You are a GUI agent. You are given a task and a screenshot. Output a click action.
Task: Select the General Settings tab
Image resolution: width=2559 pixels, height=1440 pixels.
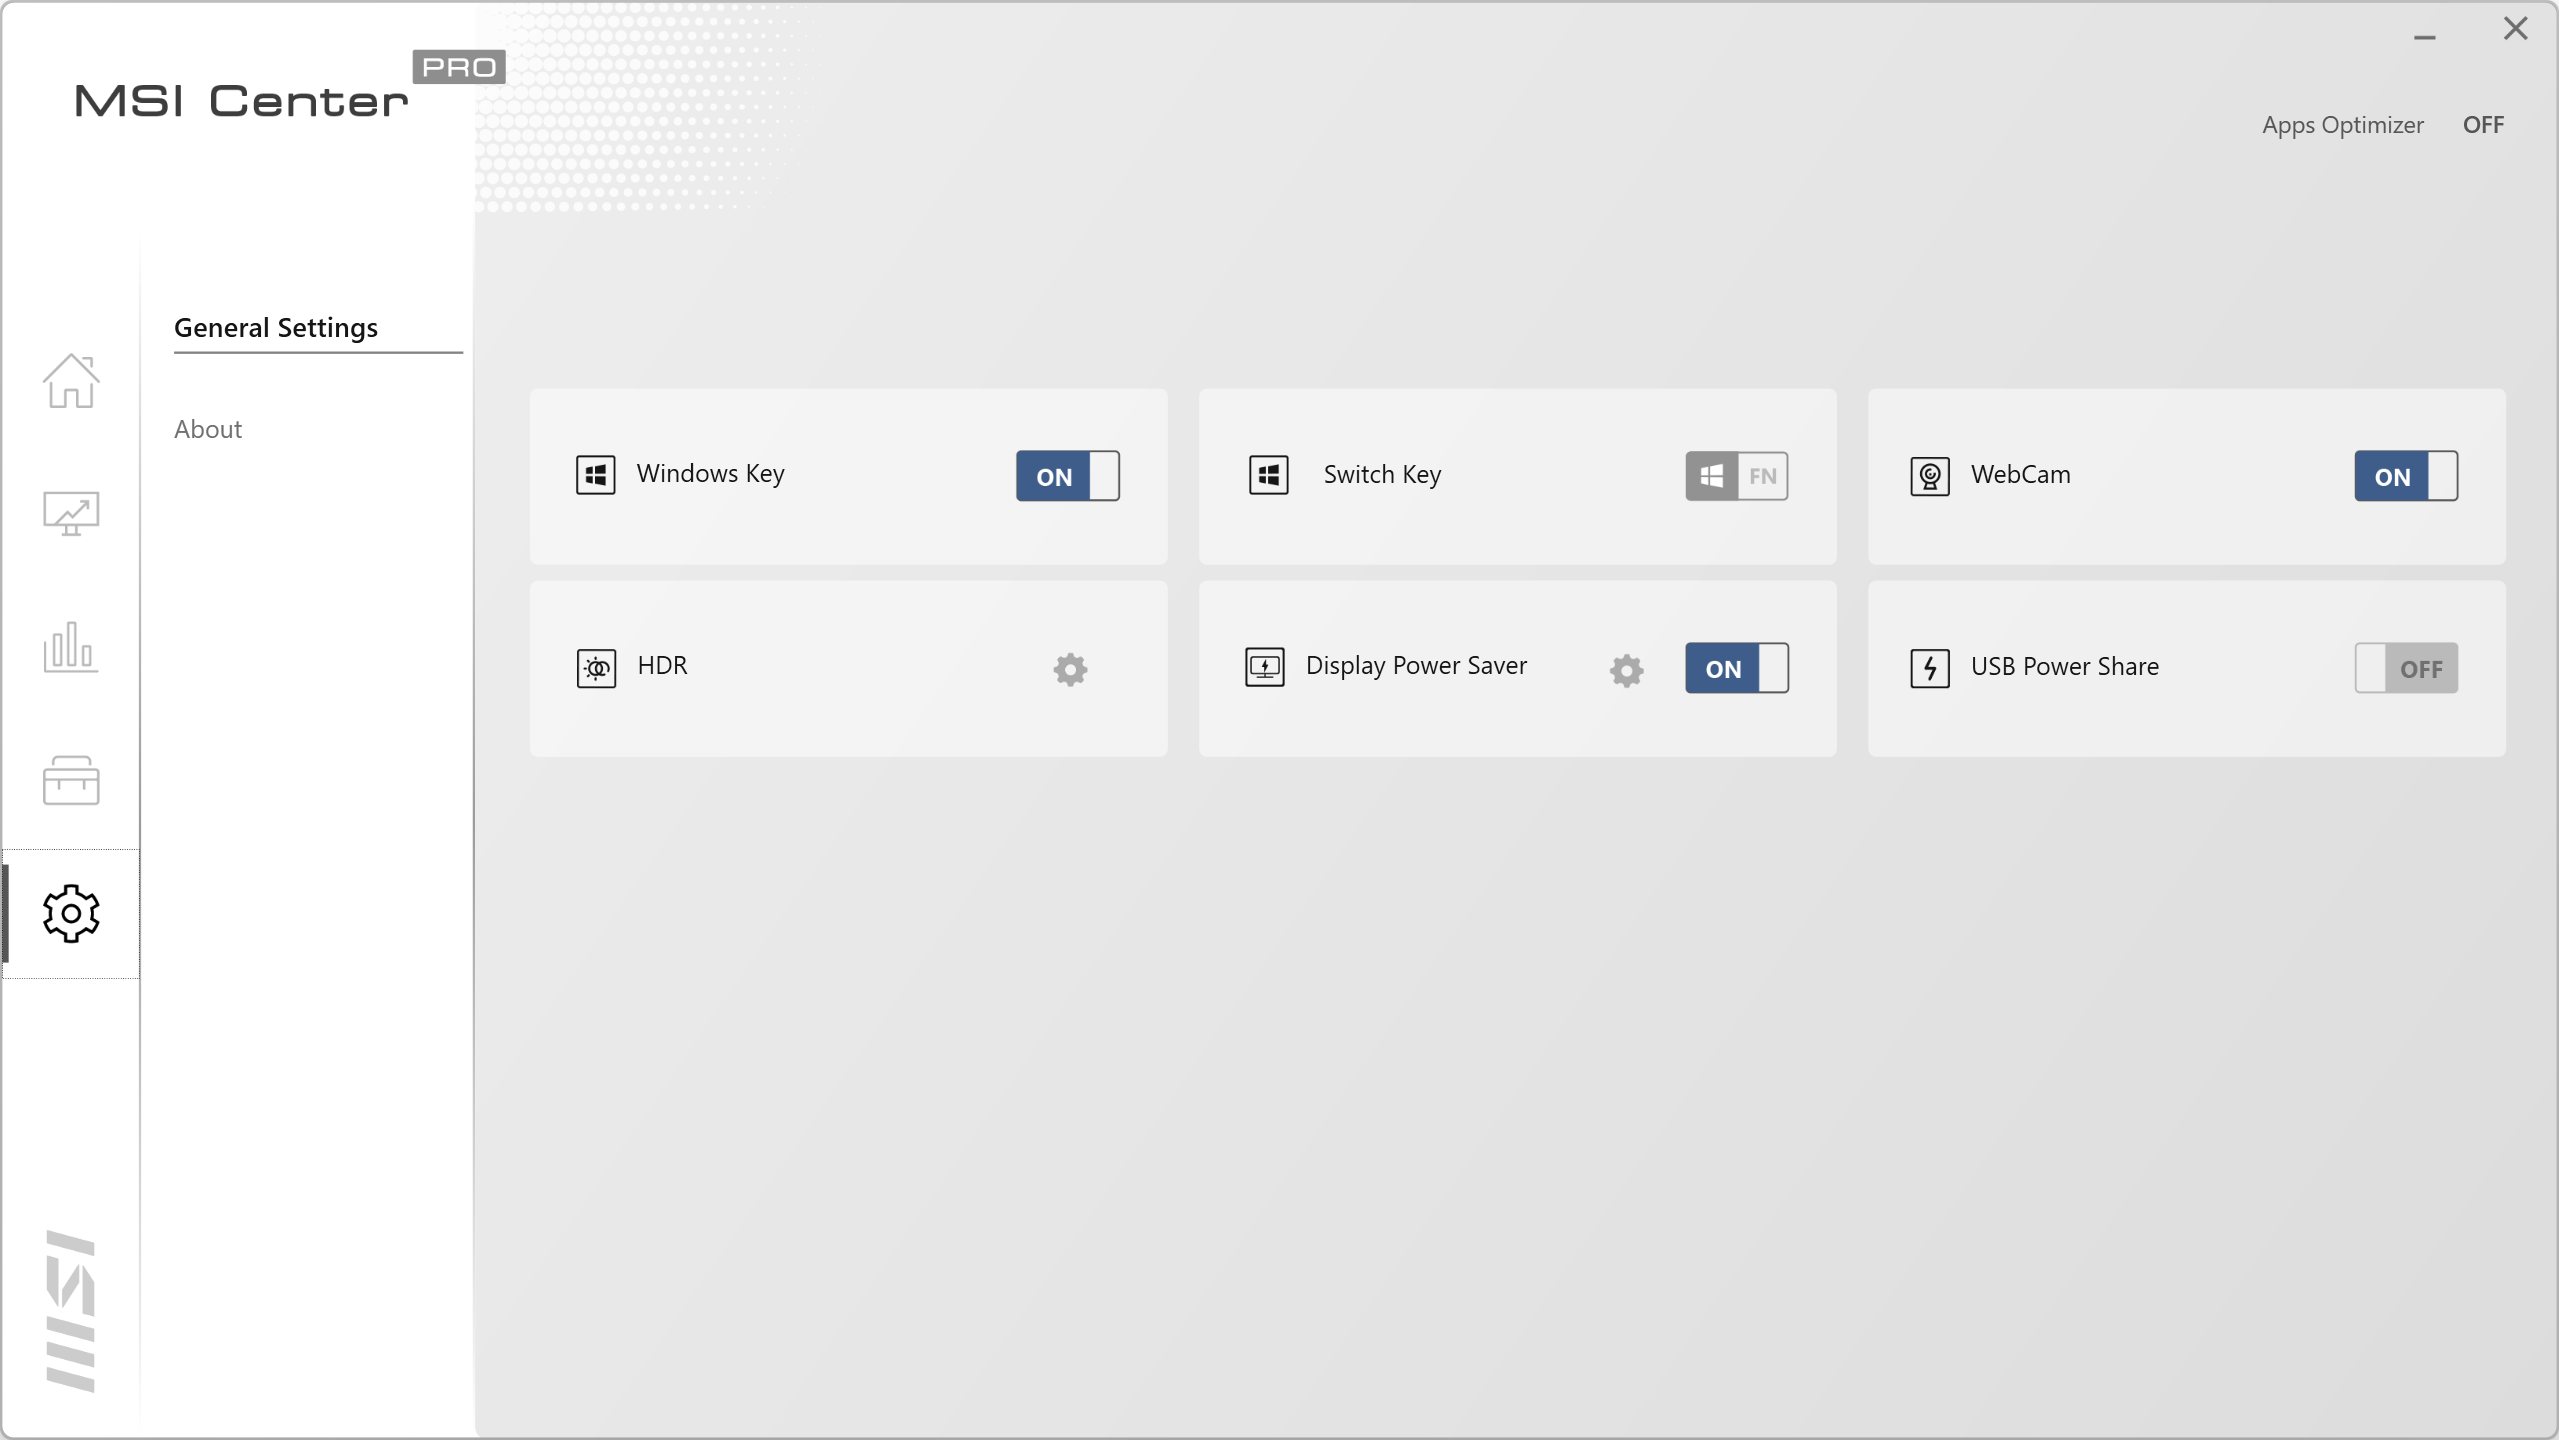point(276,328)
